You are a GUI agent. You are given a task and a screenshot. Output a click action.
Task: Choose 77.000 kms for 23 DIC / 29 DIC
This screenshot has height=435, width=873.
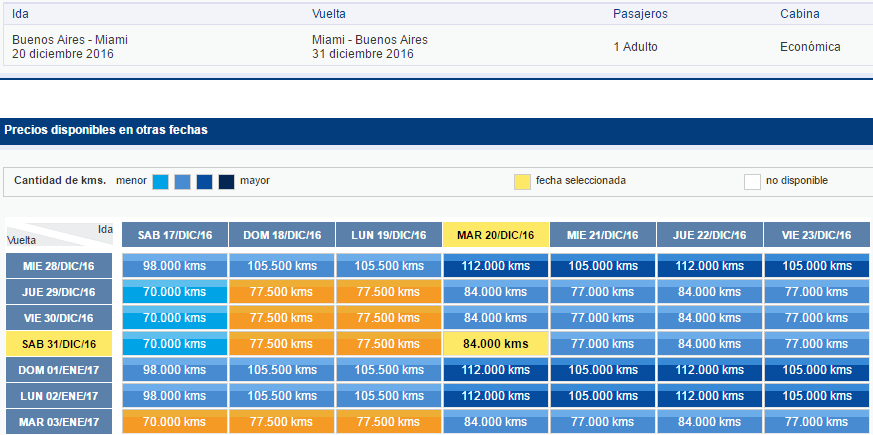817,292
